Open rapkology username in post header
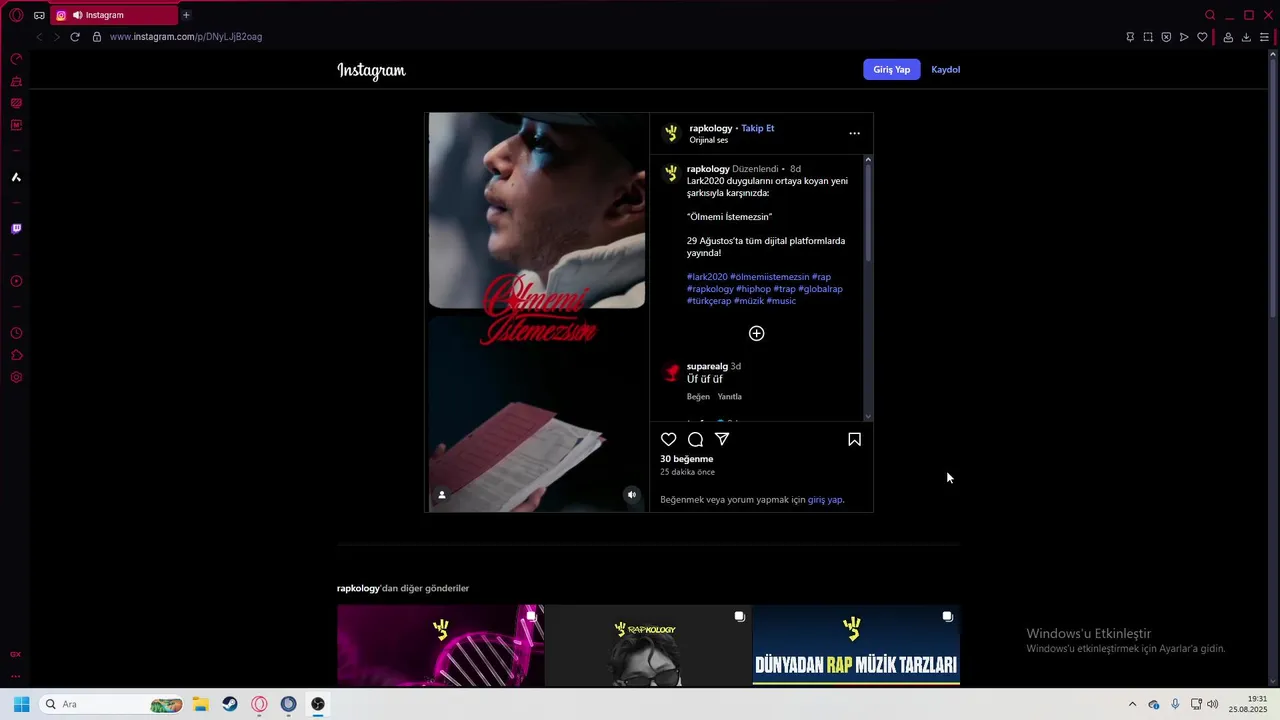Screen dimensions: 1280x720 pos(711,128)
